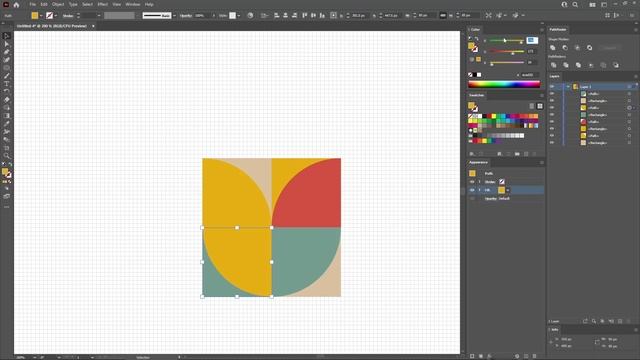Open Recolor Artwork in control bar

click(250, 16)
